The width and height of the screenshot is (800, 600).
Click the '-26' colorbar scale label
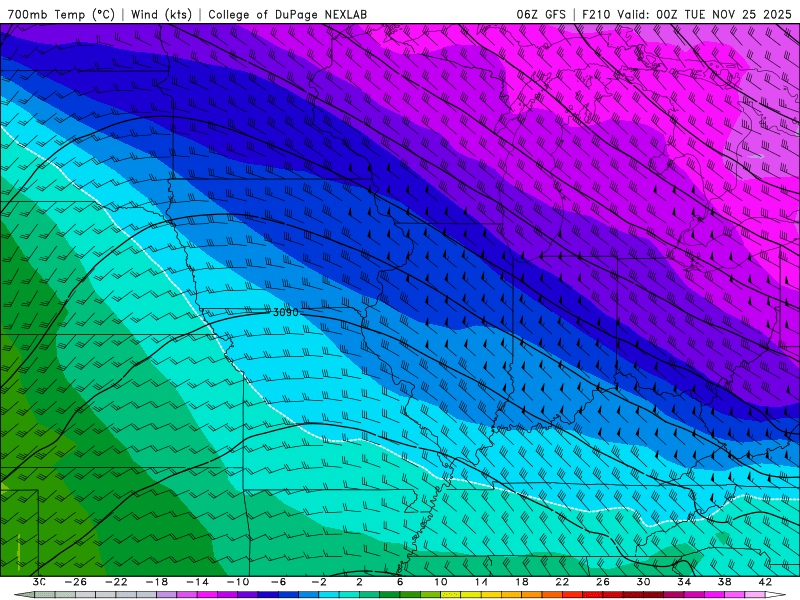coord(76,582)
